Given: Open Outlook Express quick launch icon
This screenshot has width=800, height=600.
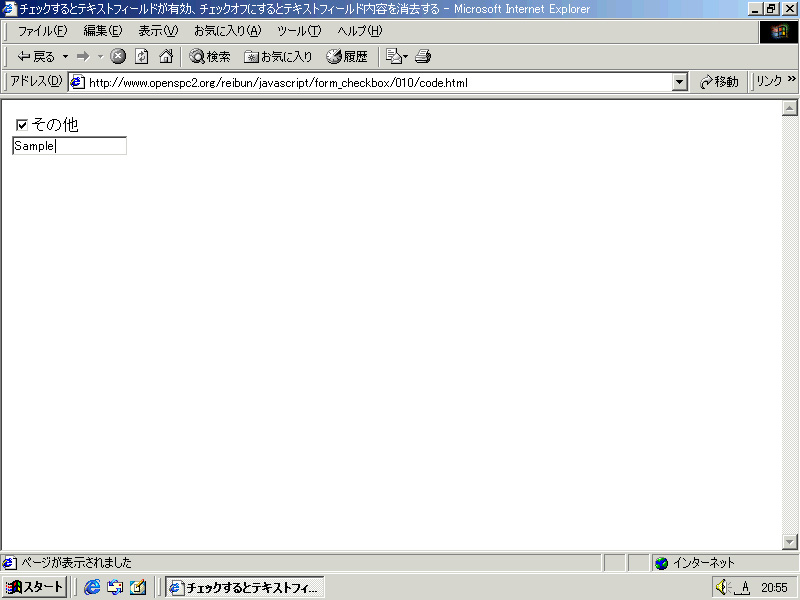Looking at the screenshot, I should tap(115, 587).
